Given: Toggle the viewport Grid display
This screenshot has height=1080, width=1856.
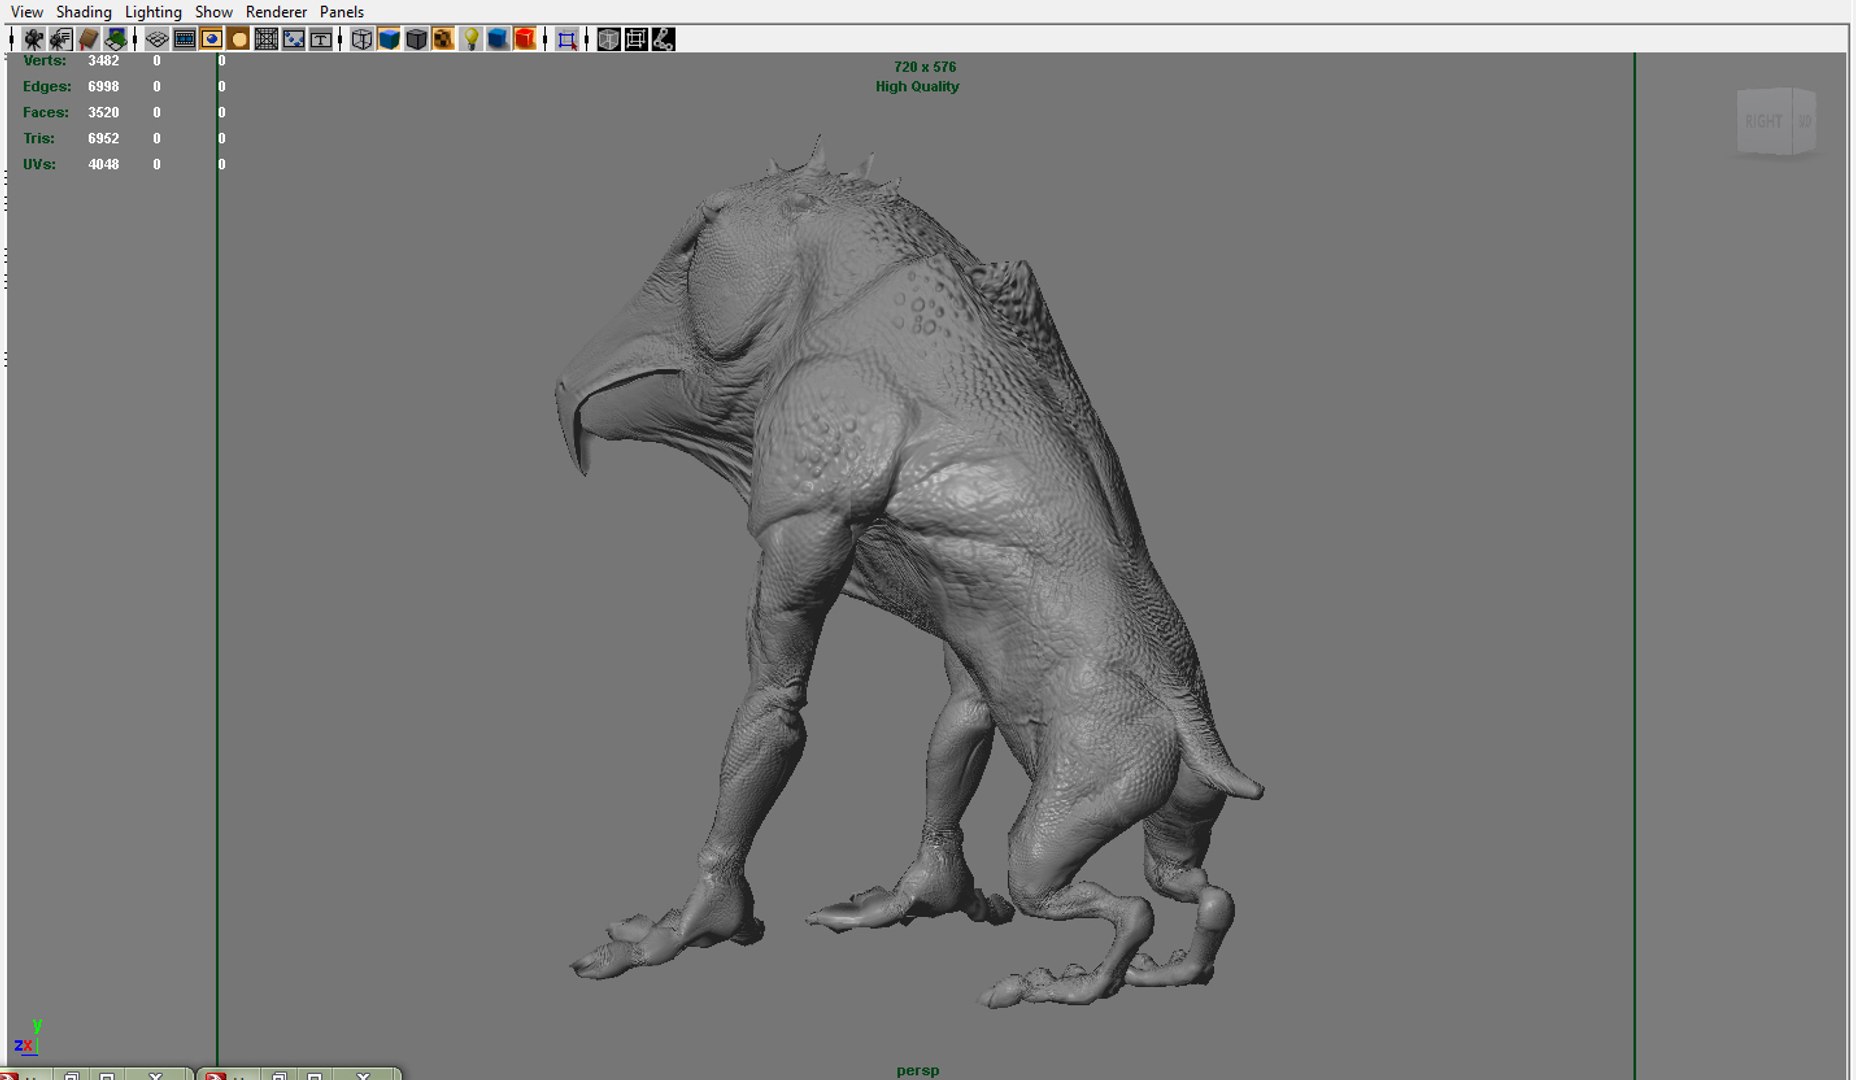Looking at the screenshot, I should click(x=157, y=39).
